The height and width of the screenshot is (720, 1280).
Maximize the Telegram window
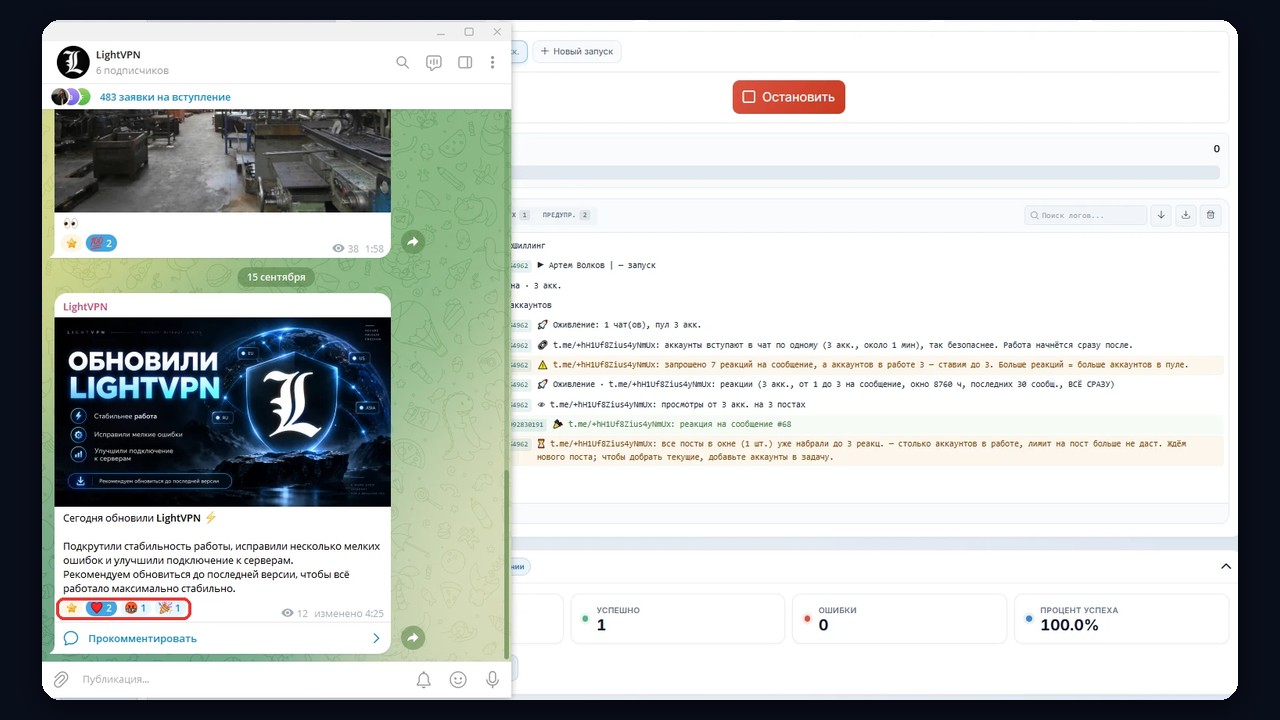coord(469,32)
